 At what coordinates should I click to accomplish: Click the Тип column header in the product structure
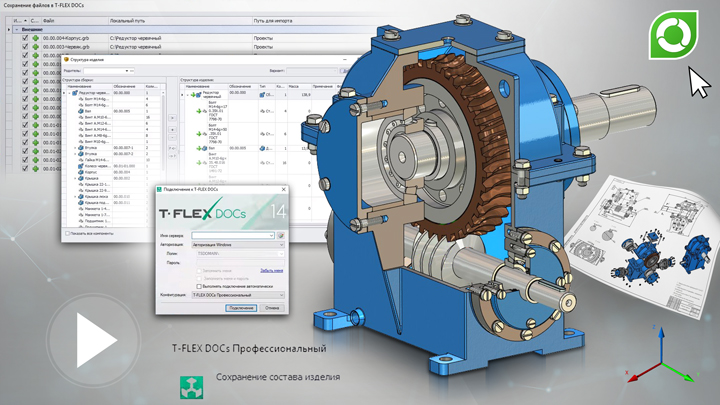pyautogui.click(x=266, y=86)
